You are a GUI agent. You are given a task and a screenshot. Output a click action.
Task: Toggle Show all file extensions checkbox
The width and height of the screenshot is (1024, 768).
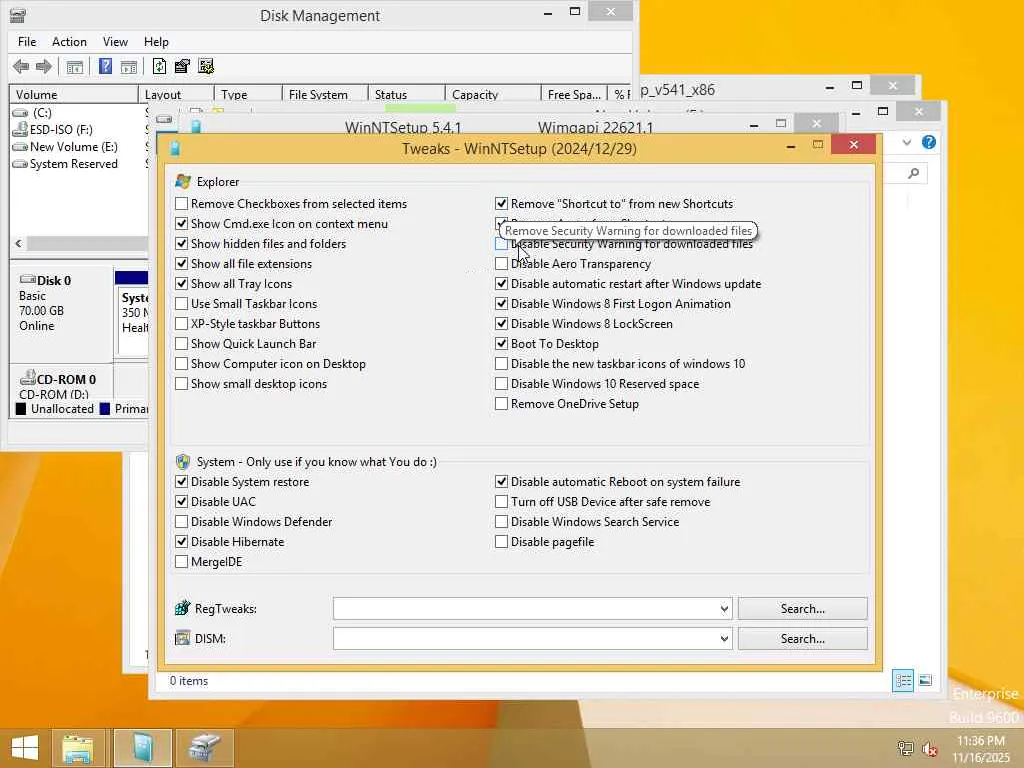[182, 264]
